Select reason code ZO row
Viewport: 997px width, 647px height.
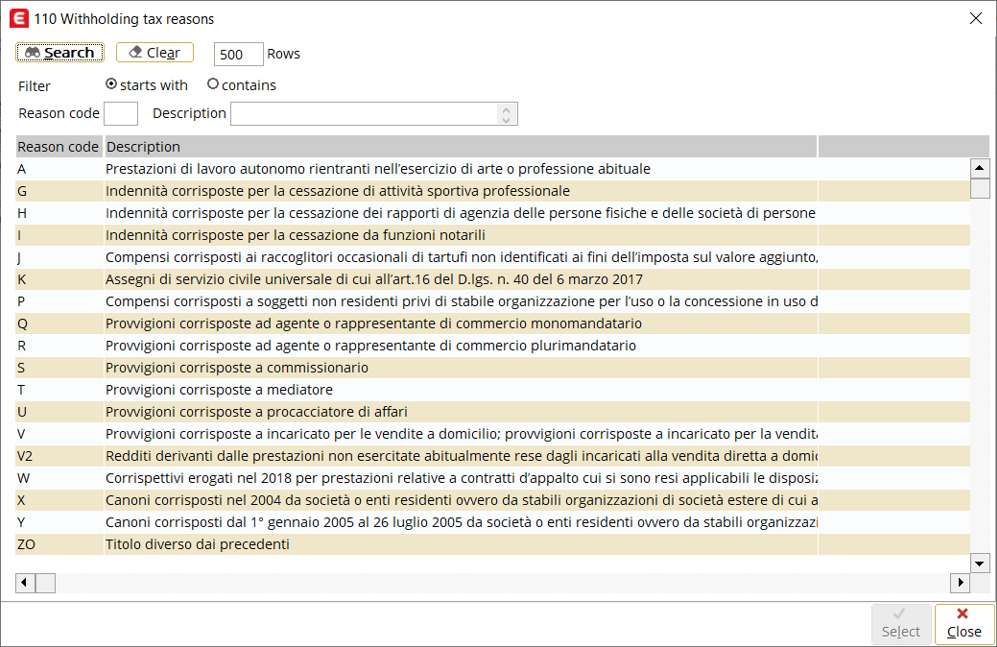click(x=493, y=545)
